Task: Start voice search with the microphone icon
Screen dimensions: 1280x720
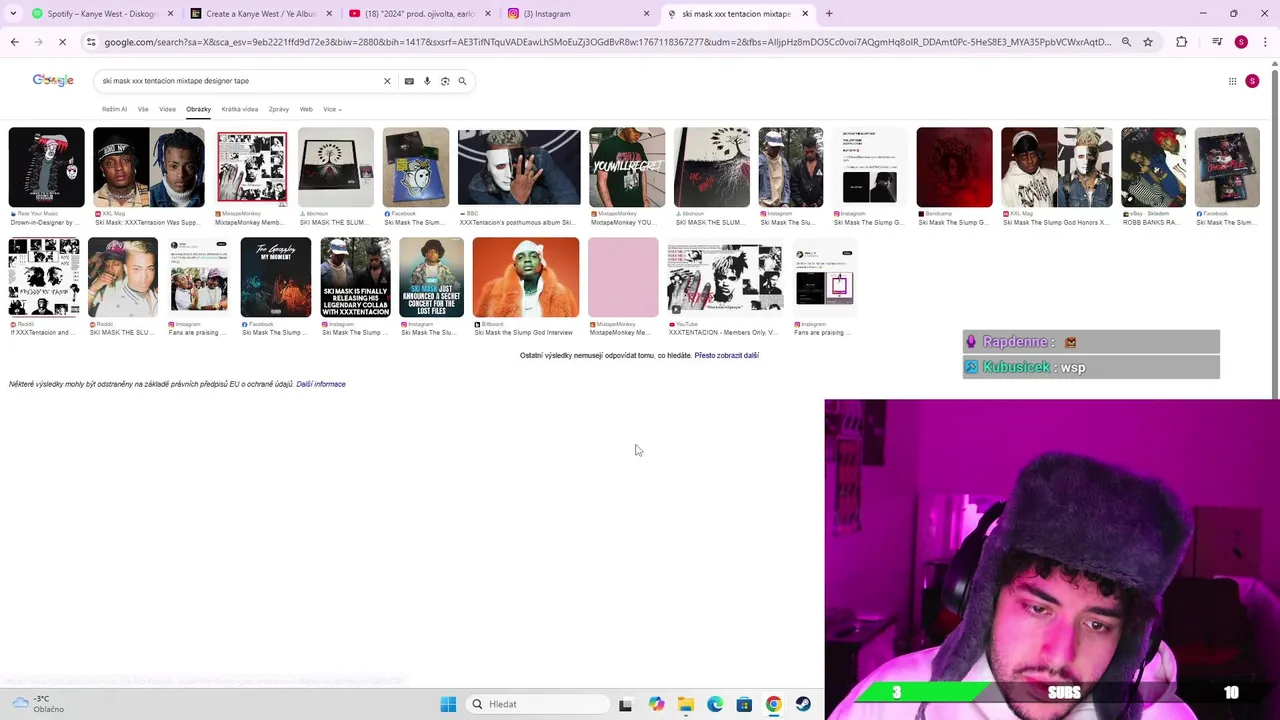Action: pyautogui.click(x=427, y=81)
